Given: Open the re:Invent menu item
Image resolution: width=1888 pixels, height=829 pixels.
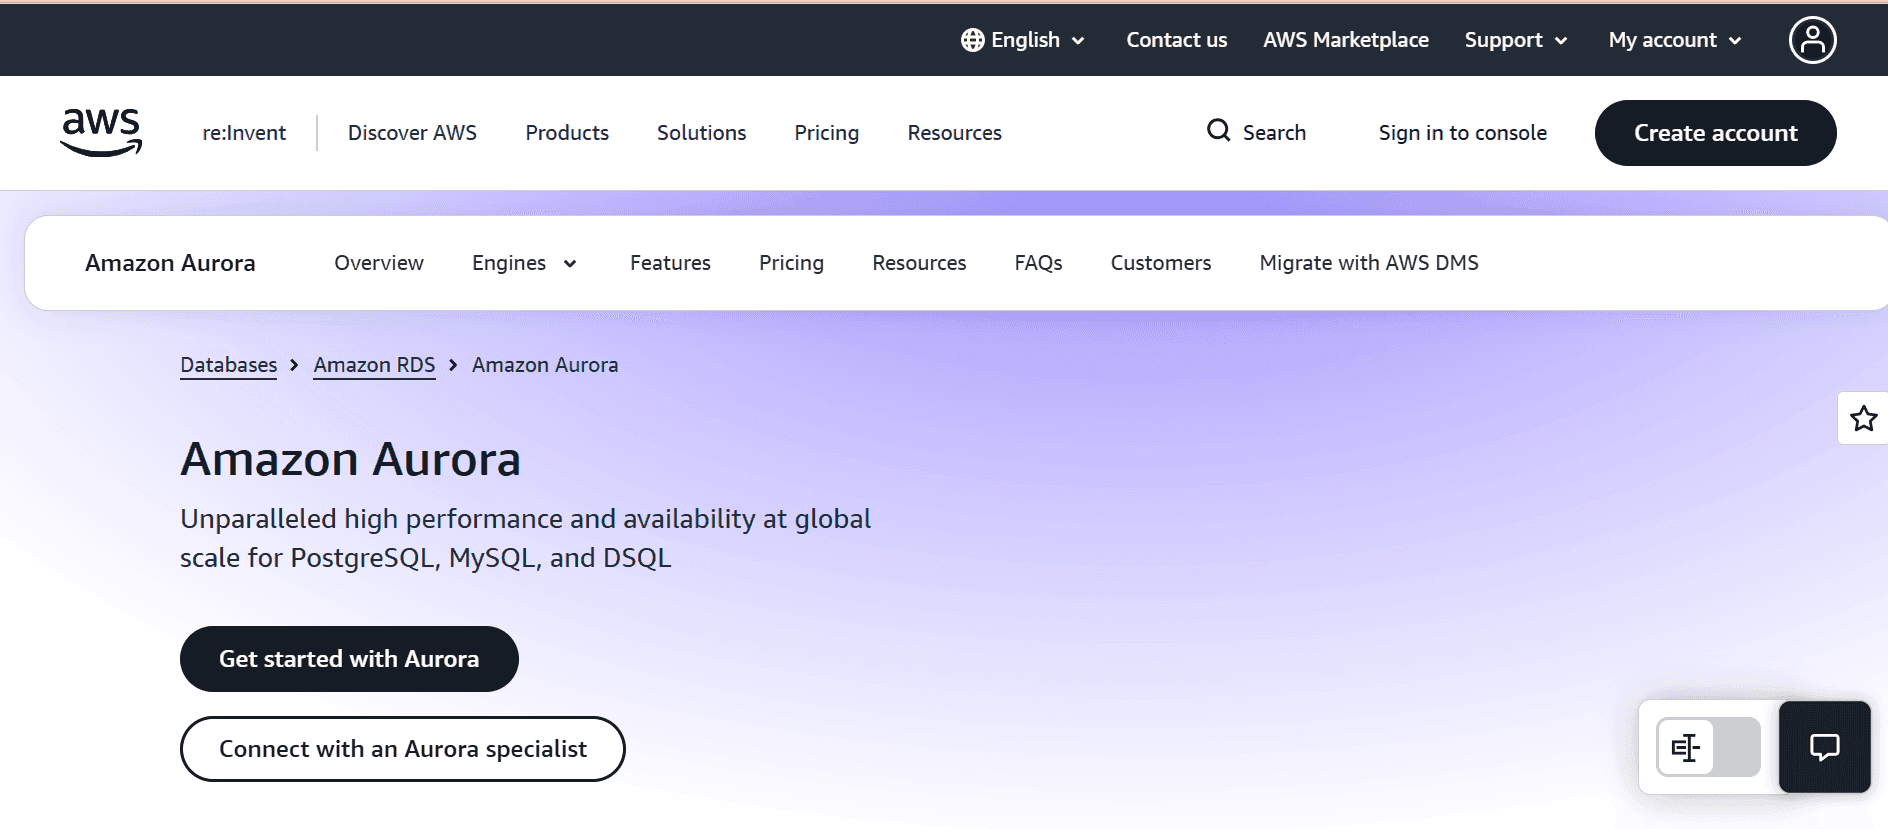Looking at the screenshot, I should (x=244, y=133).
